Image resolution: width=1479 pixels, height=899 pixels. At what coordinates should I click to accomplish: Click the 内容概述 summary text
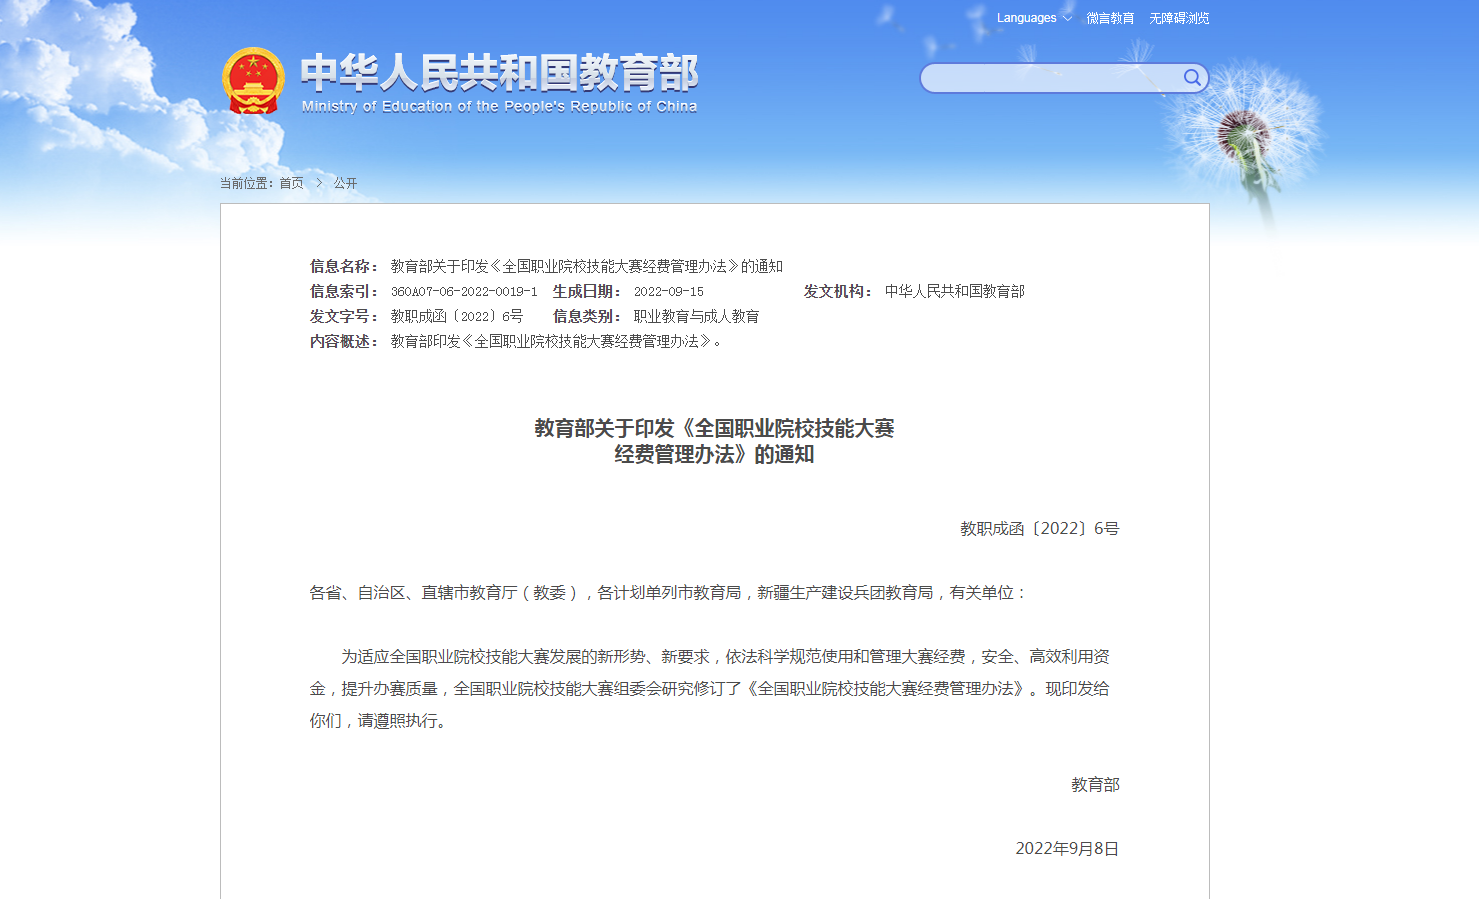[556, 341]
